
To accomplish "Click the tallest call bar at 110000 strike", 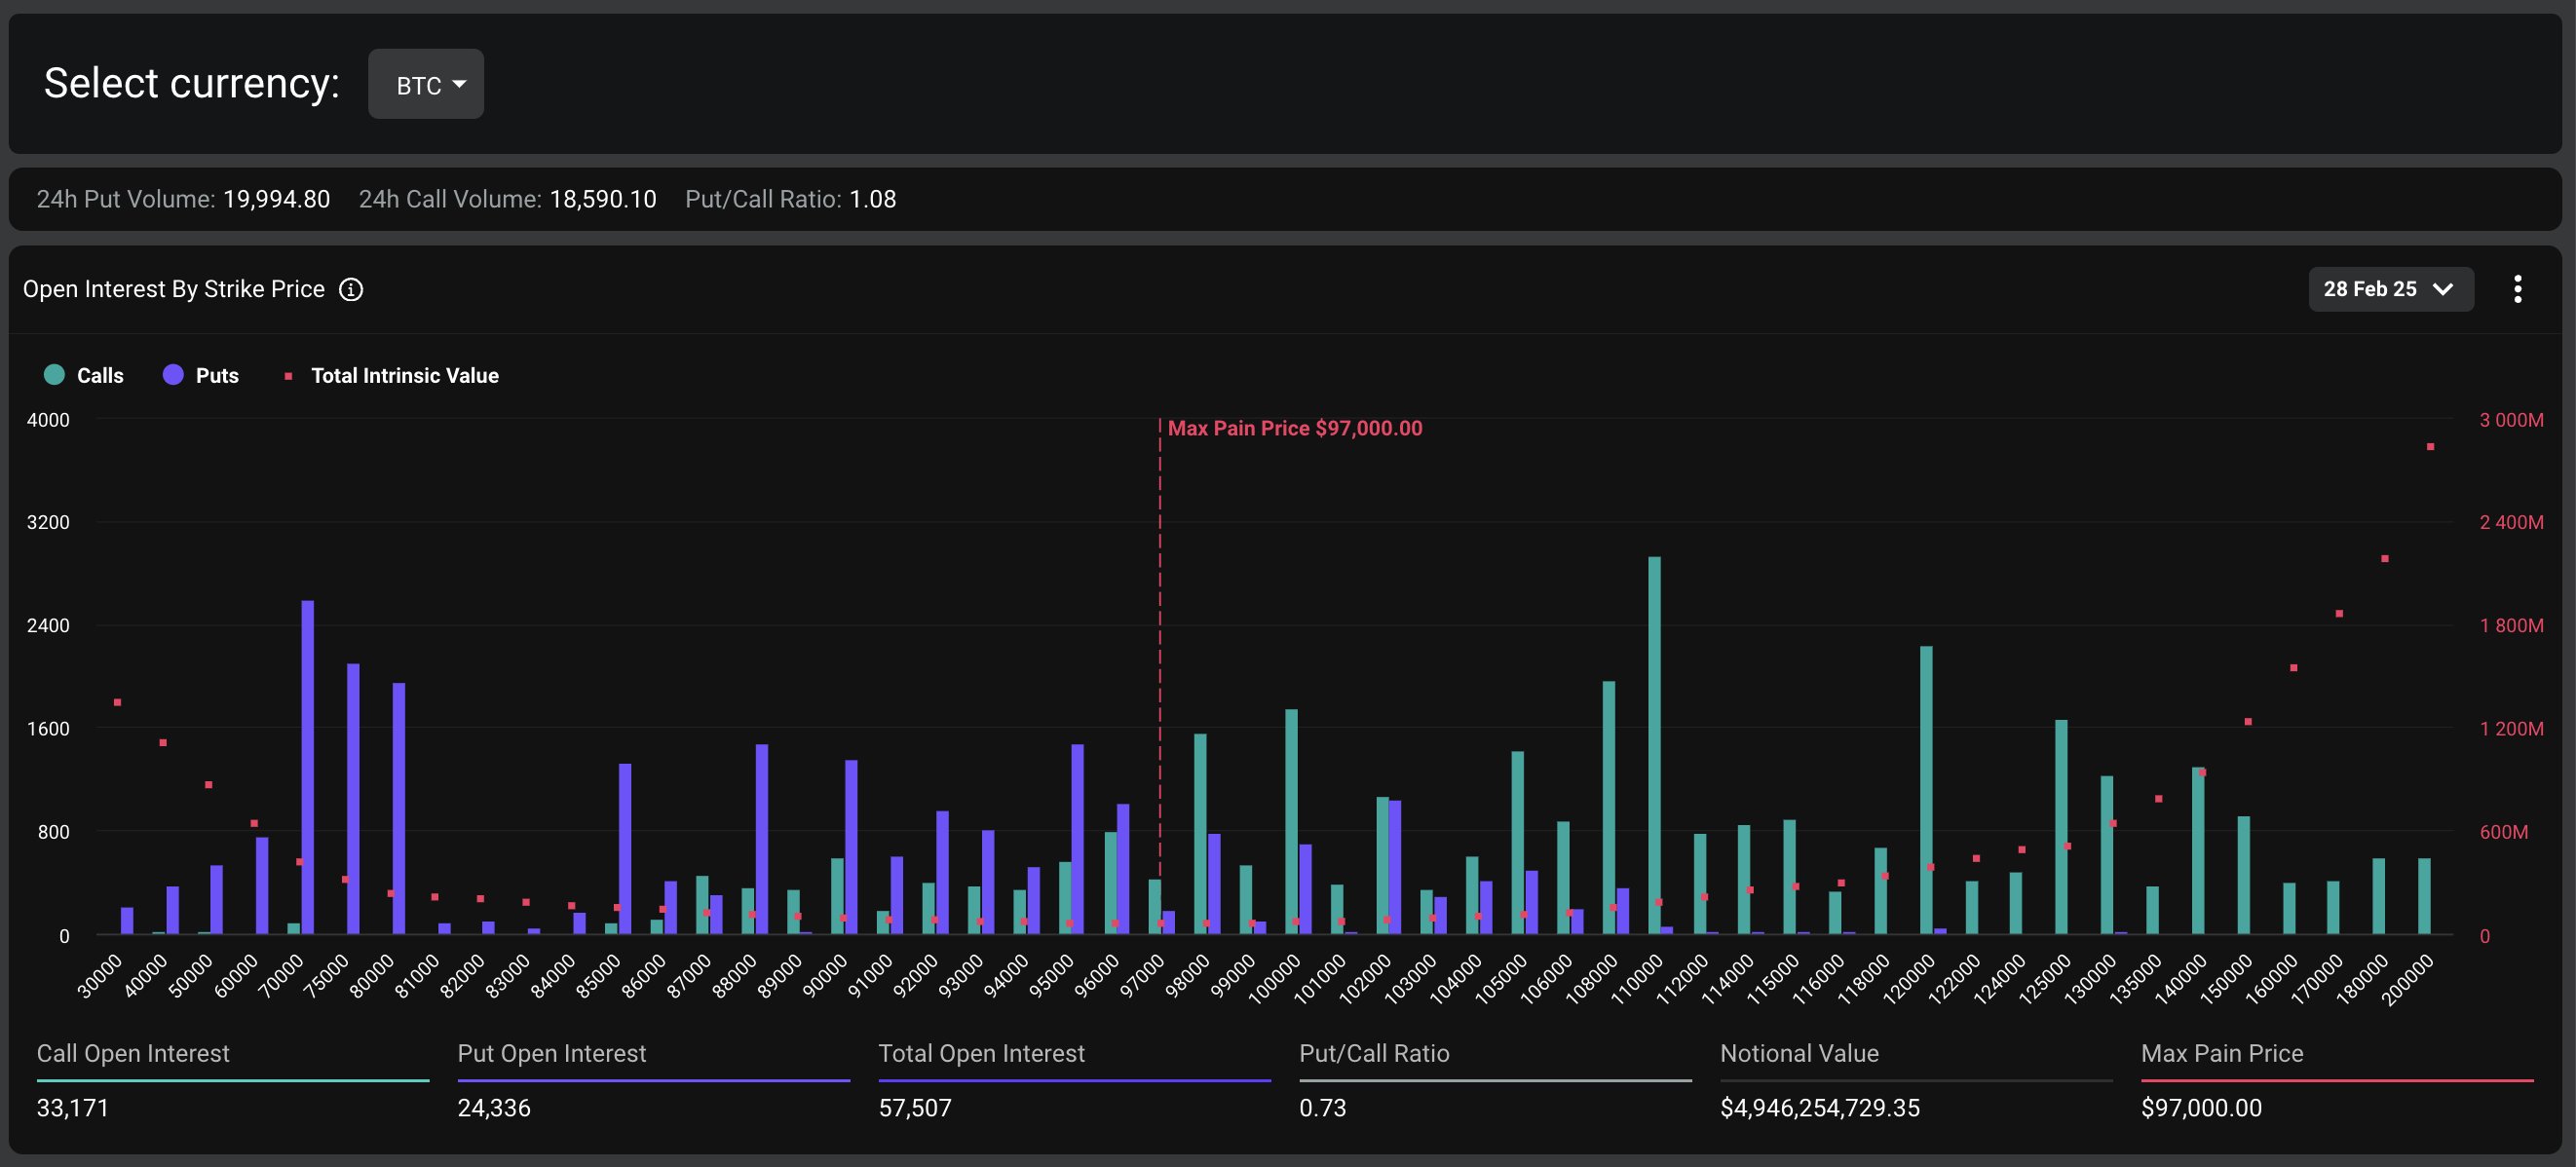I will [1654, 745].
